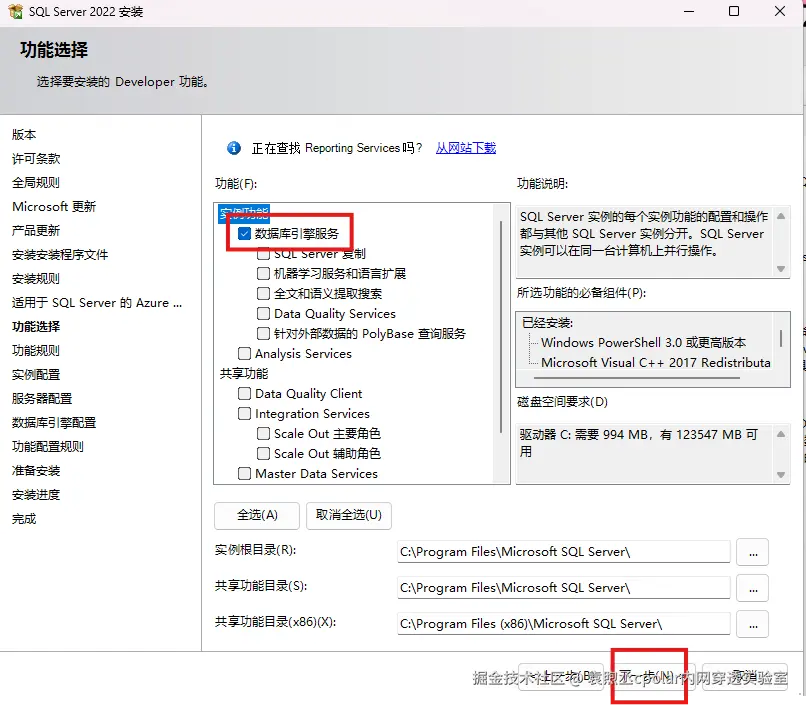Click into the 共享功能目录(x86)(X) path field

tap(563, 624)
